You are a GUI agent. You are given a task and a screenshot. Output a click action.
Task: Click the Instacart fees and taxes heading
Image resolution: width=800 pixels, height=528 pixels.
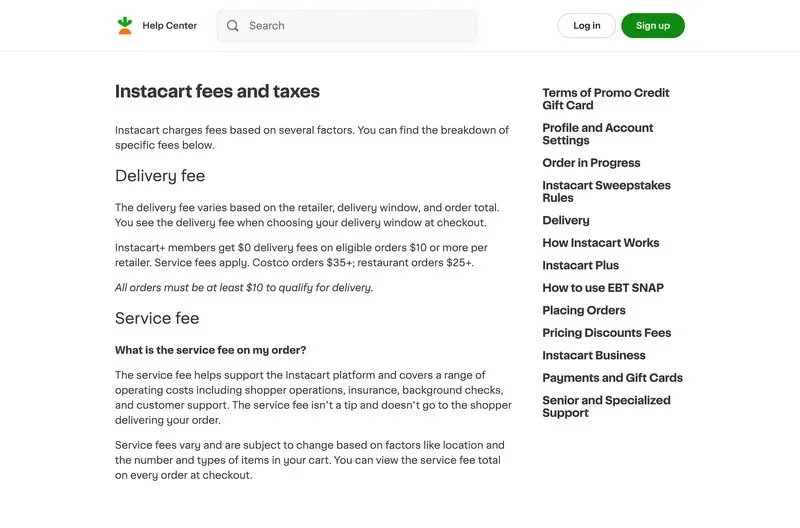point(217,91)
